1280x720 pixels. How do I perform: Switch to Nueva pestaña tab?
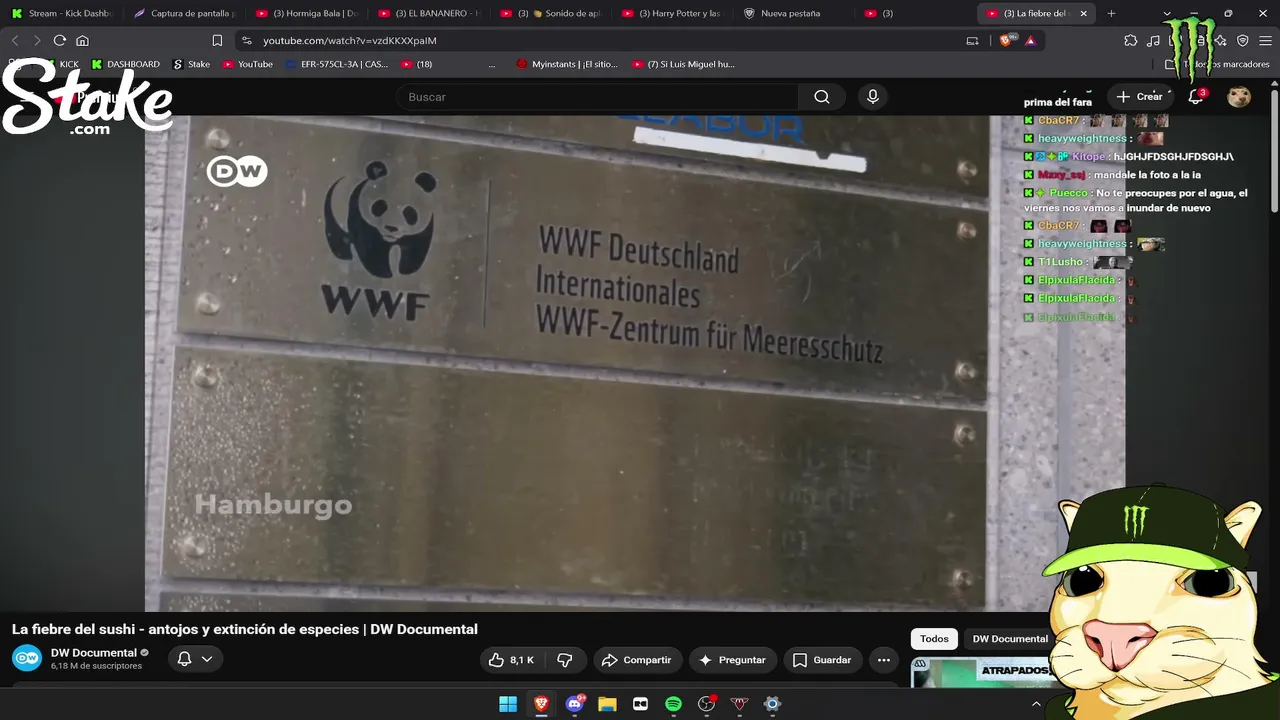coord(796,13)
